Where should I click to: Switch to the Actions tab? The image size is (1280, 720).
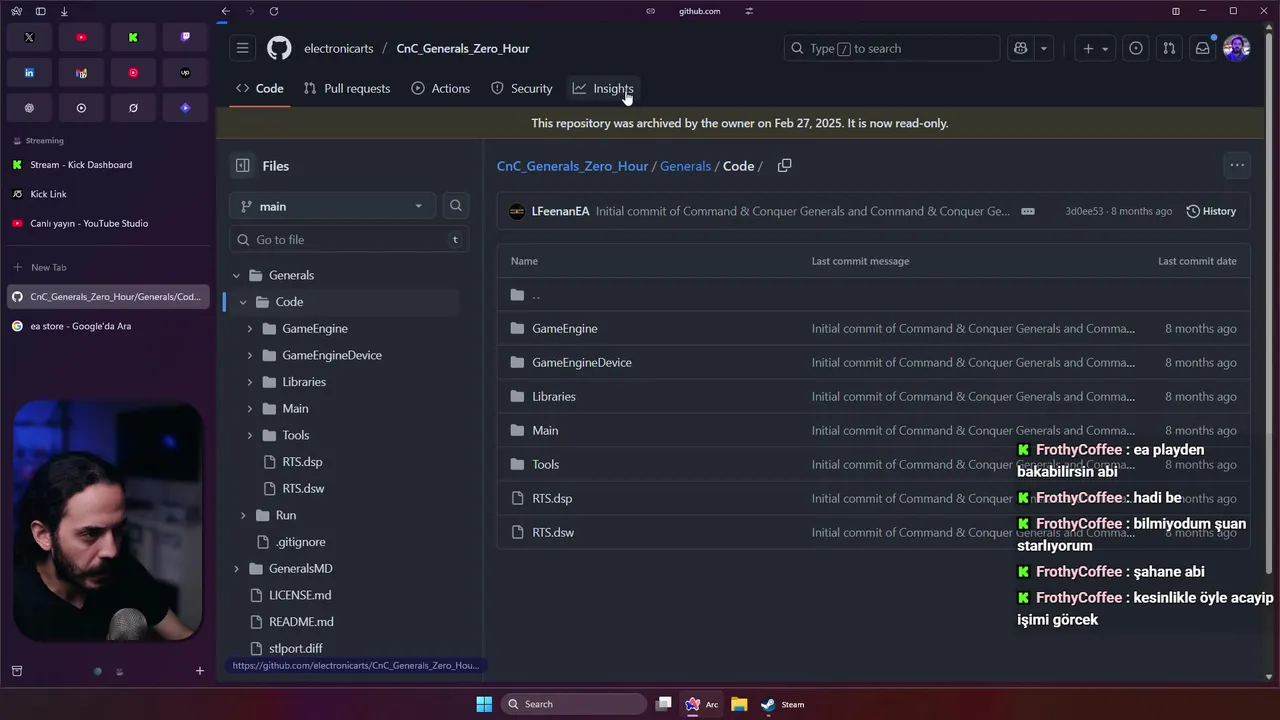click(x=441, y=88)
